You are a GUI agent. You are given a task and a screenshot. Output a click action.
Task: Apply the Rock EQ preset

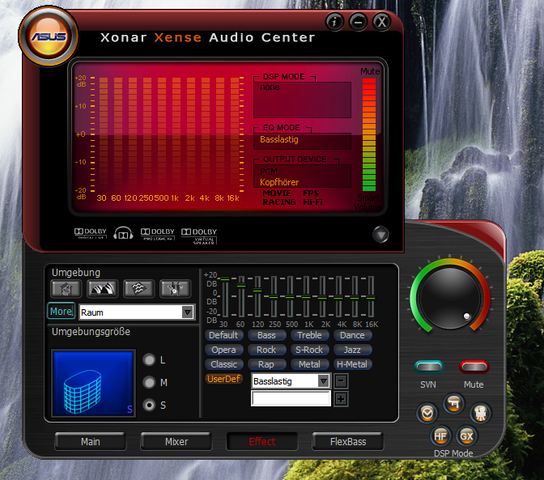coord(266,350)
